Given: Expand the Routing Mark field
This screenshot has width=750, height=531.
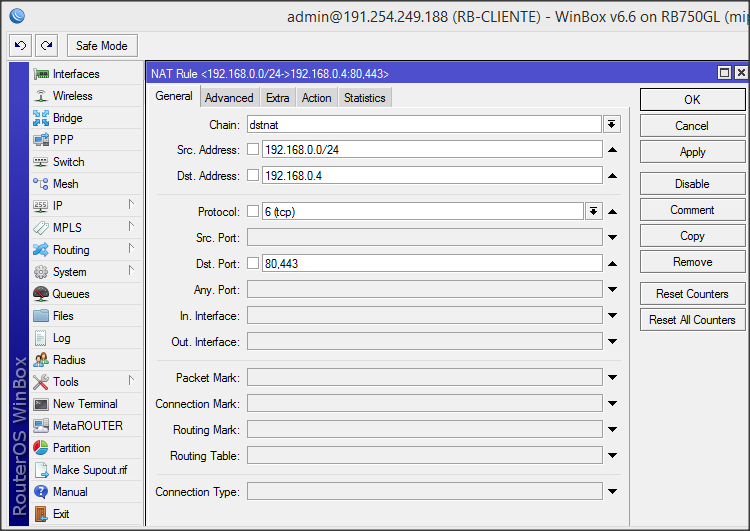Looking at the screenshot, I should 612,429.
